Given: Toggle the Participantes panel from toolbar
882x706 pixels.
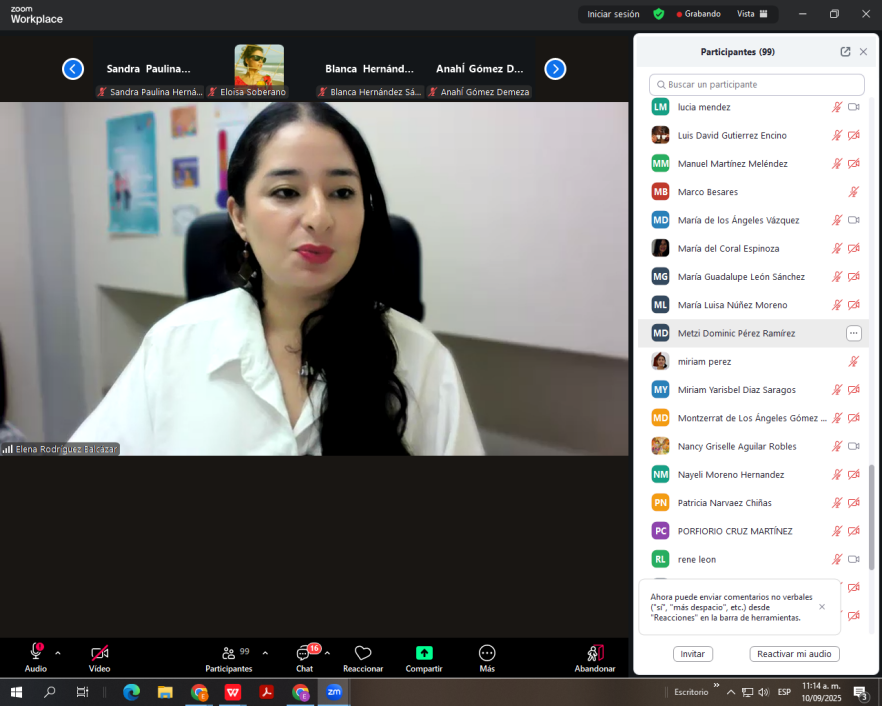Looking at the screenshot, I should point(229,654).
